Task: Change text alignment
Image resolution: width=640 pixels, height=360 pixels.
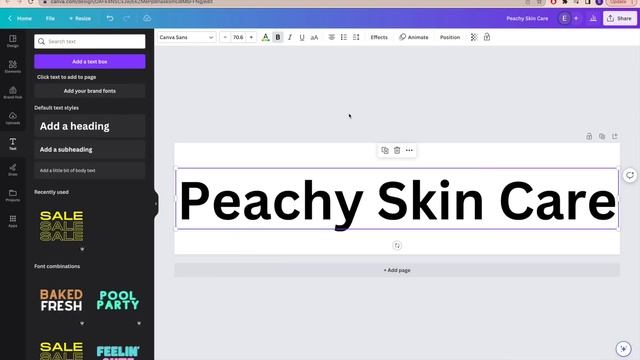Action: 331,37
